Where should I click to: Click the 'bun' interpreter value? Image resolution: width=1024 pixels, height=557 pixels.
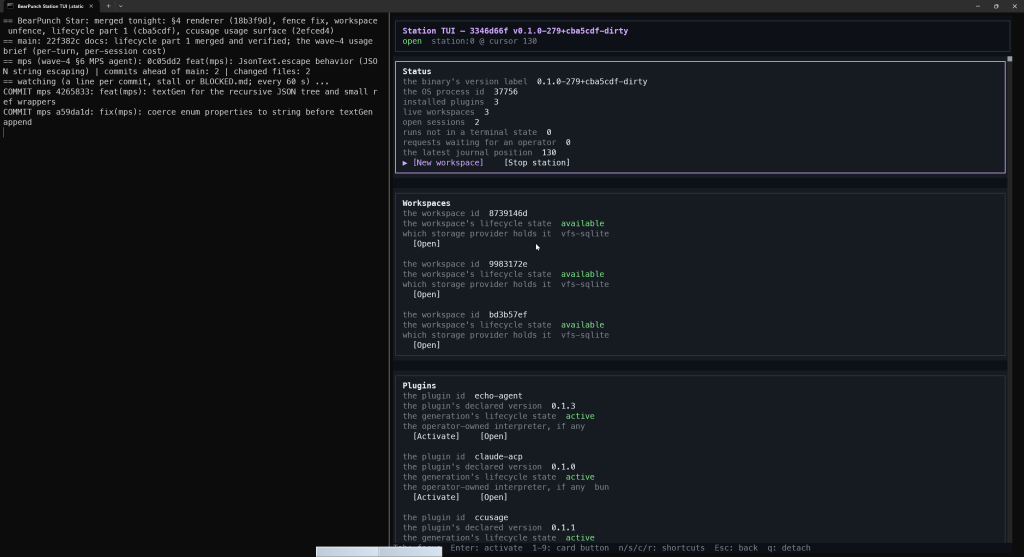pyautogui.click(x=601, y=487)
